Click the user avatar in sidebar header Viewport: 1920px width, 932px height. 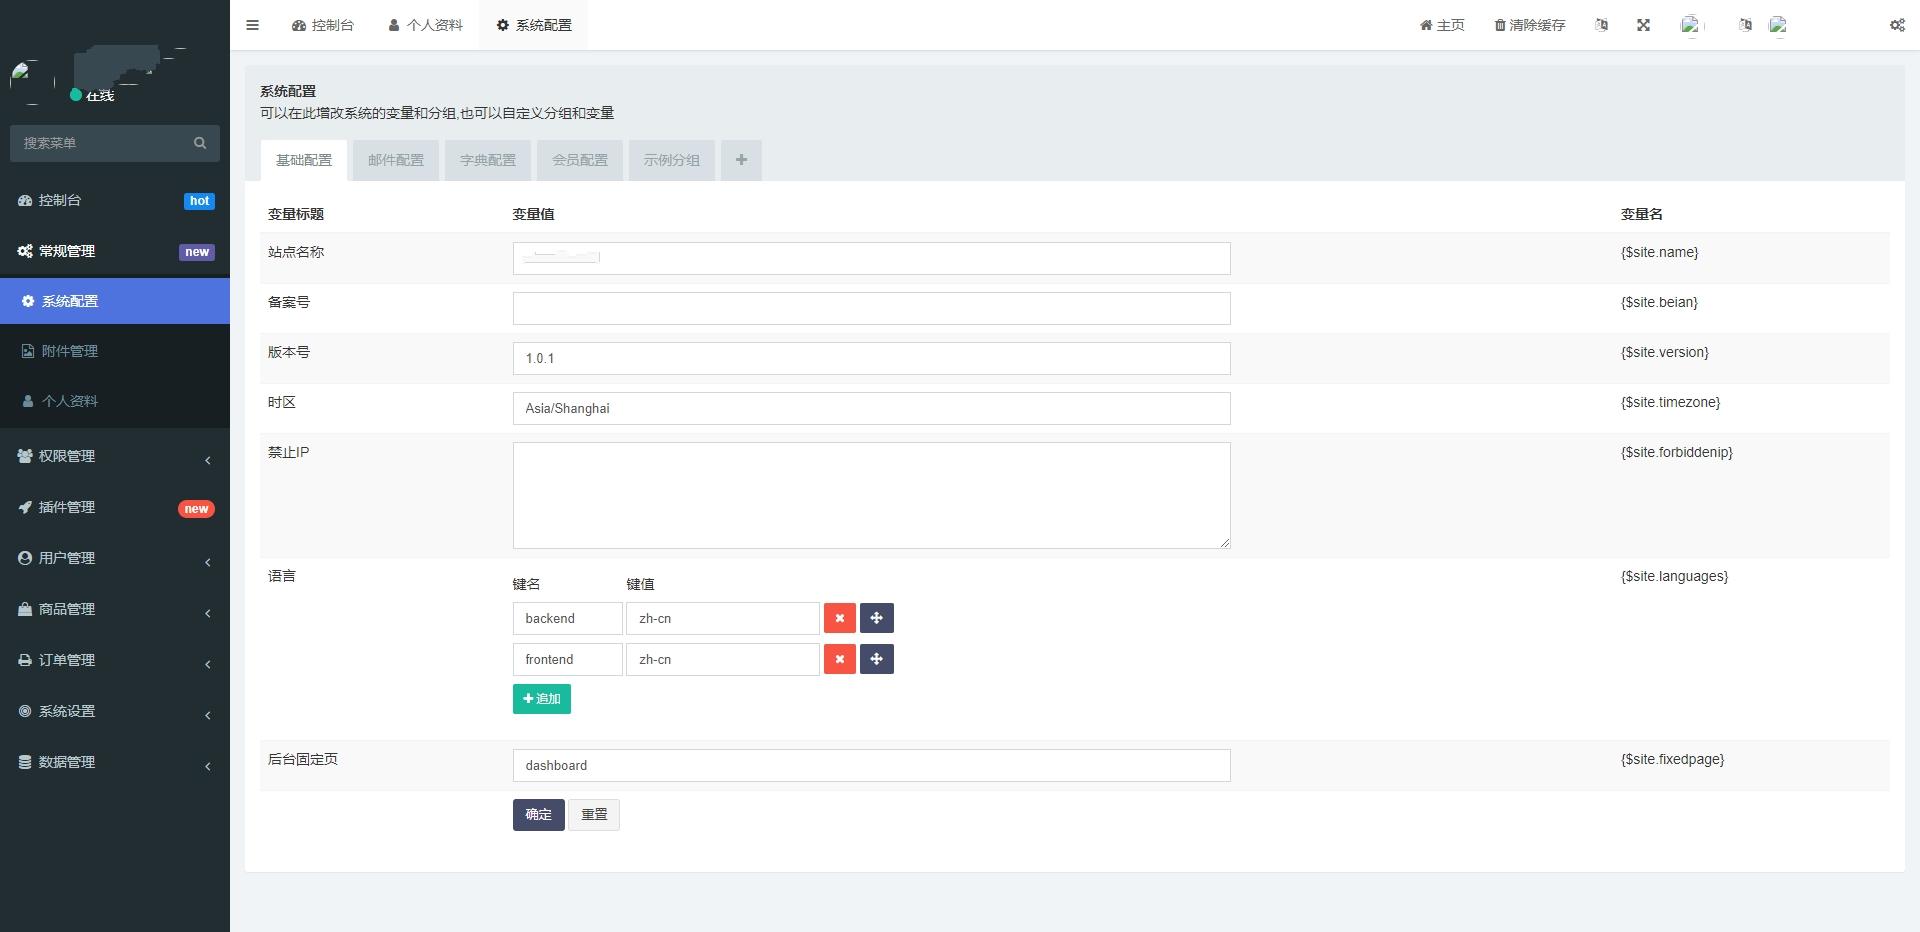tap(32, 82)
